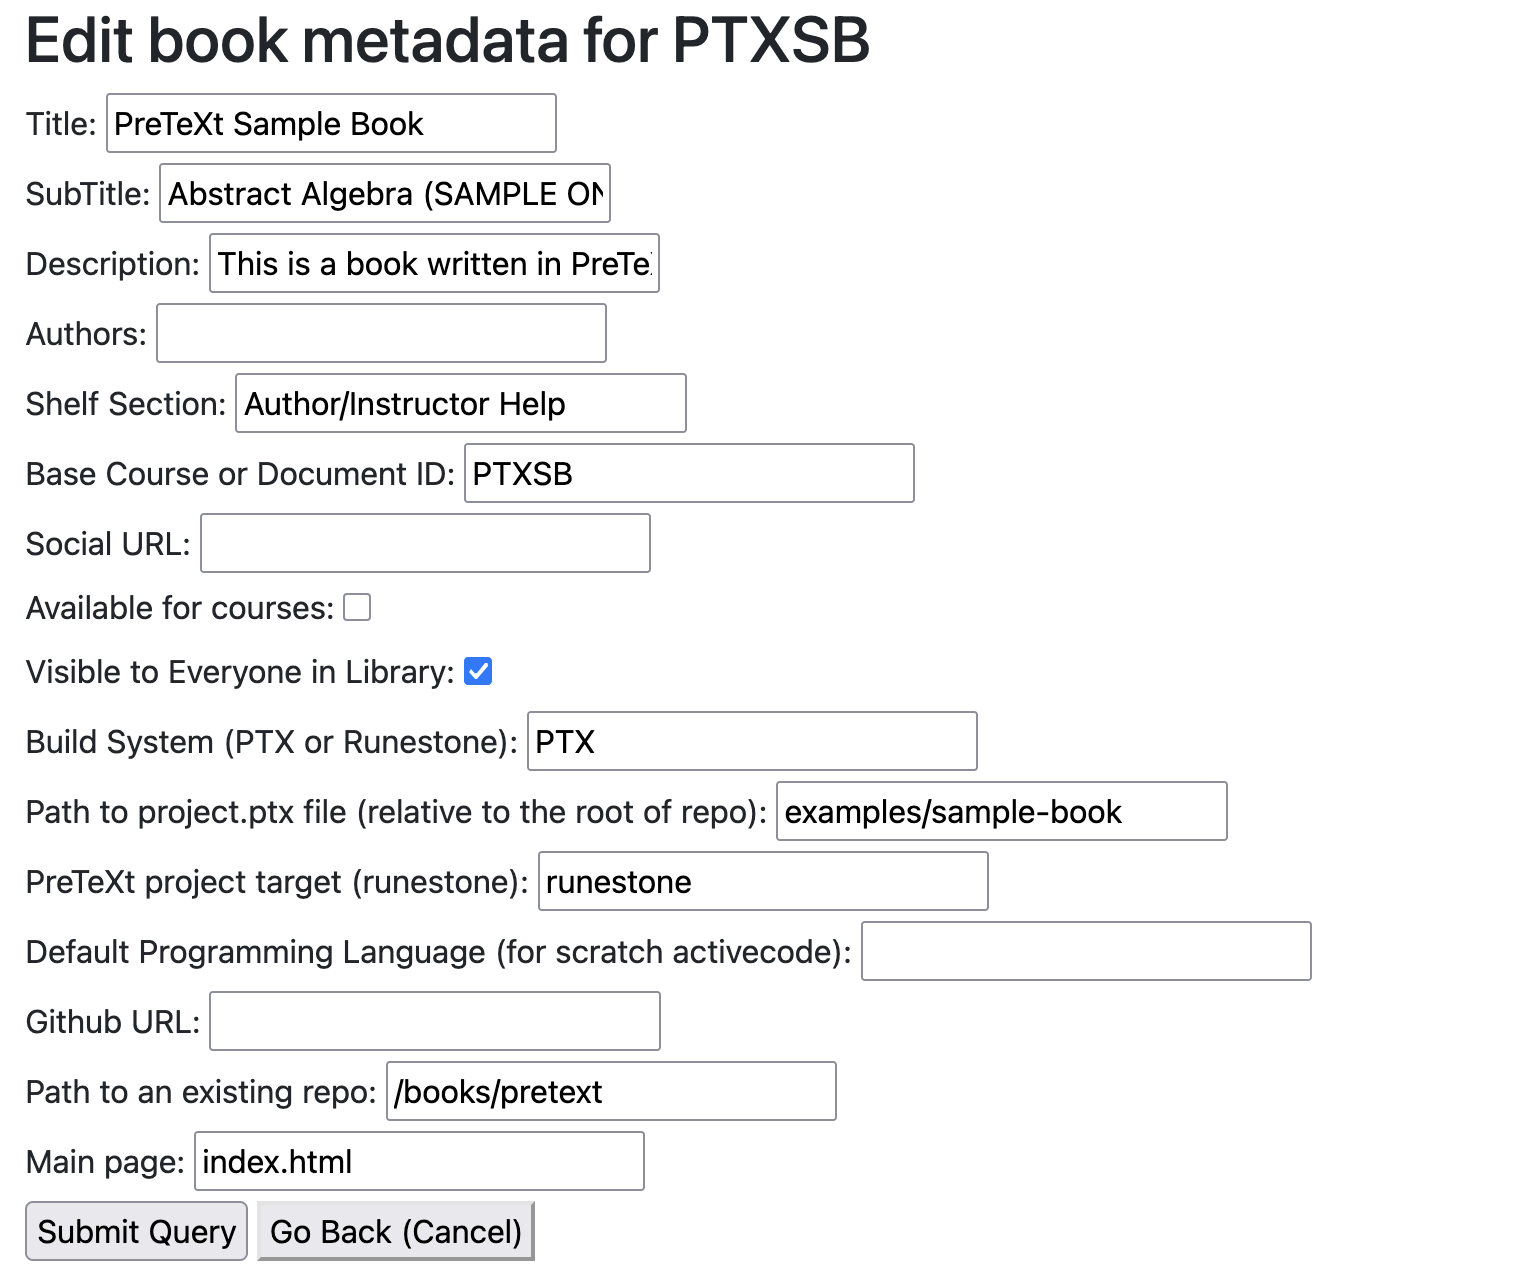This screenshot has height=1272, width=1532.
Task: Select the Path to project.ptx file field
Action: tap(1001, 812)
